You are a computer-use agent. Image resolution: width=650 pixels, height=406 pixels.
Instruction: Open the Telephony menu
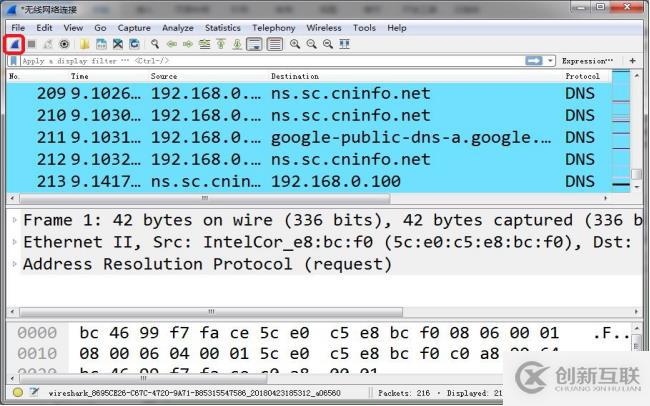(274, 28)
